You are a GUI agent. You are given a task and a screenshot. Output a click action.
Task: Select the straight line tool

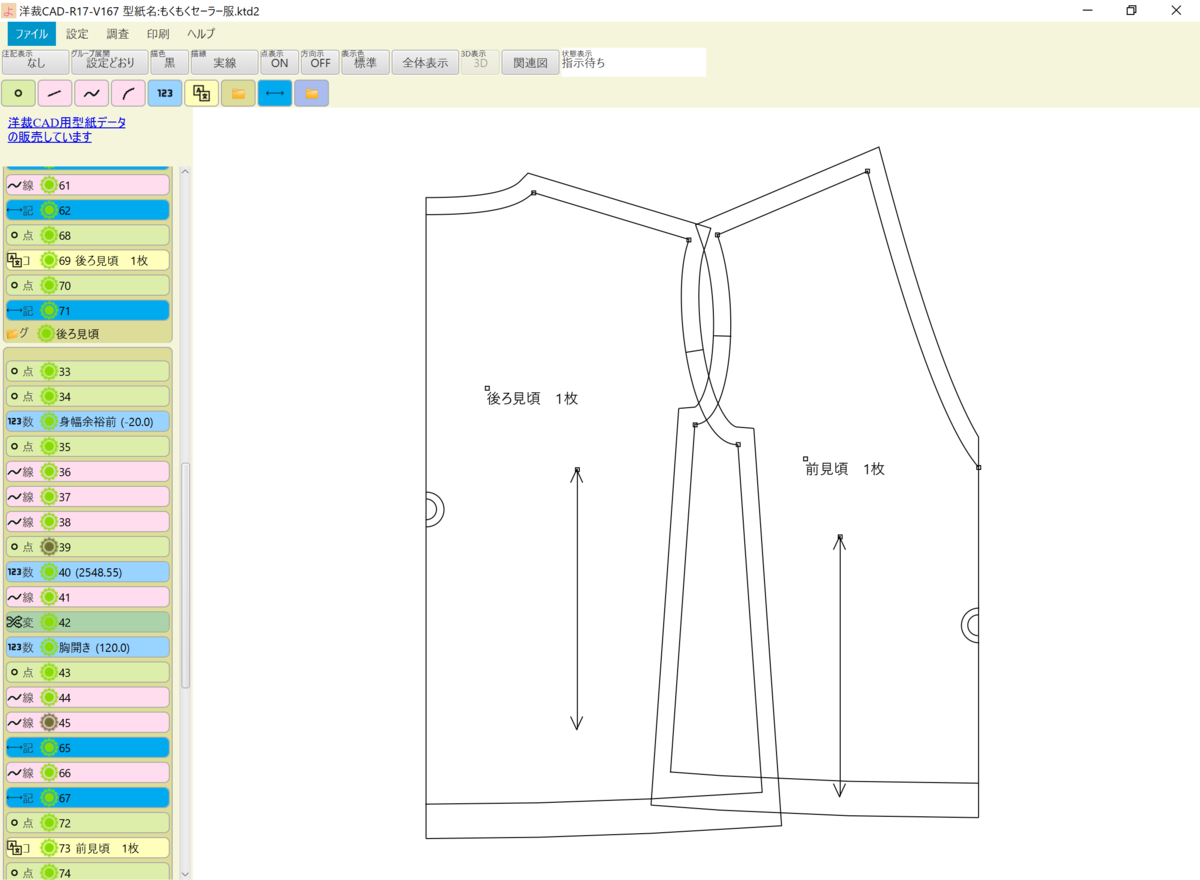click(55, 94)
